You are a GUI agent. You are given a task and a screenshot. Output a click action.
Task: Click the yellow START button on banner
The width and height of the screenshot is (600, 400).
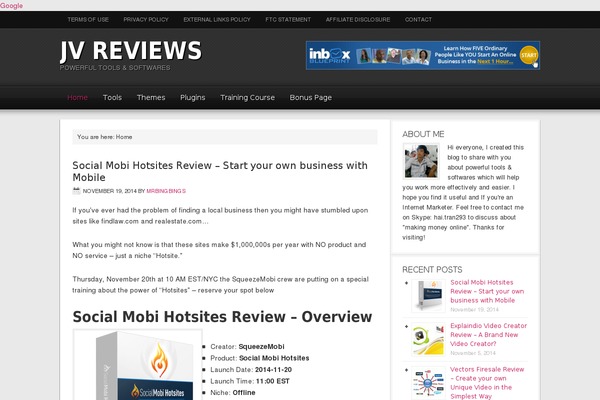pyautogui.click(x=529, y=55)
